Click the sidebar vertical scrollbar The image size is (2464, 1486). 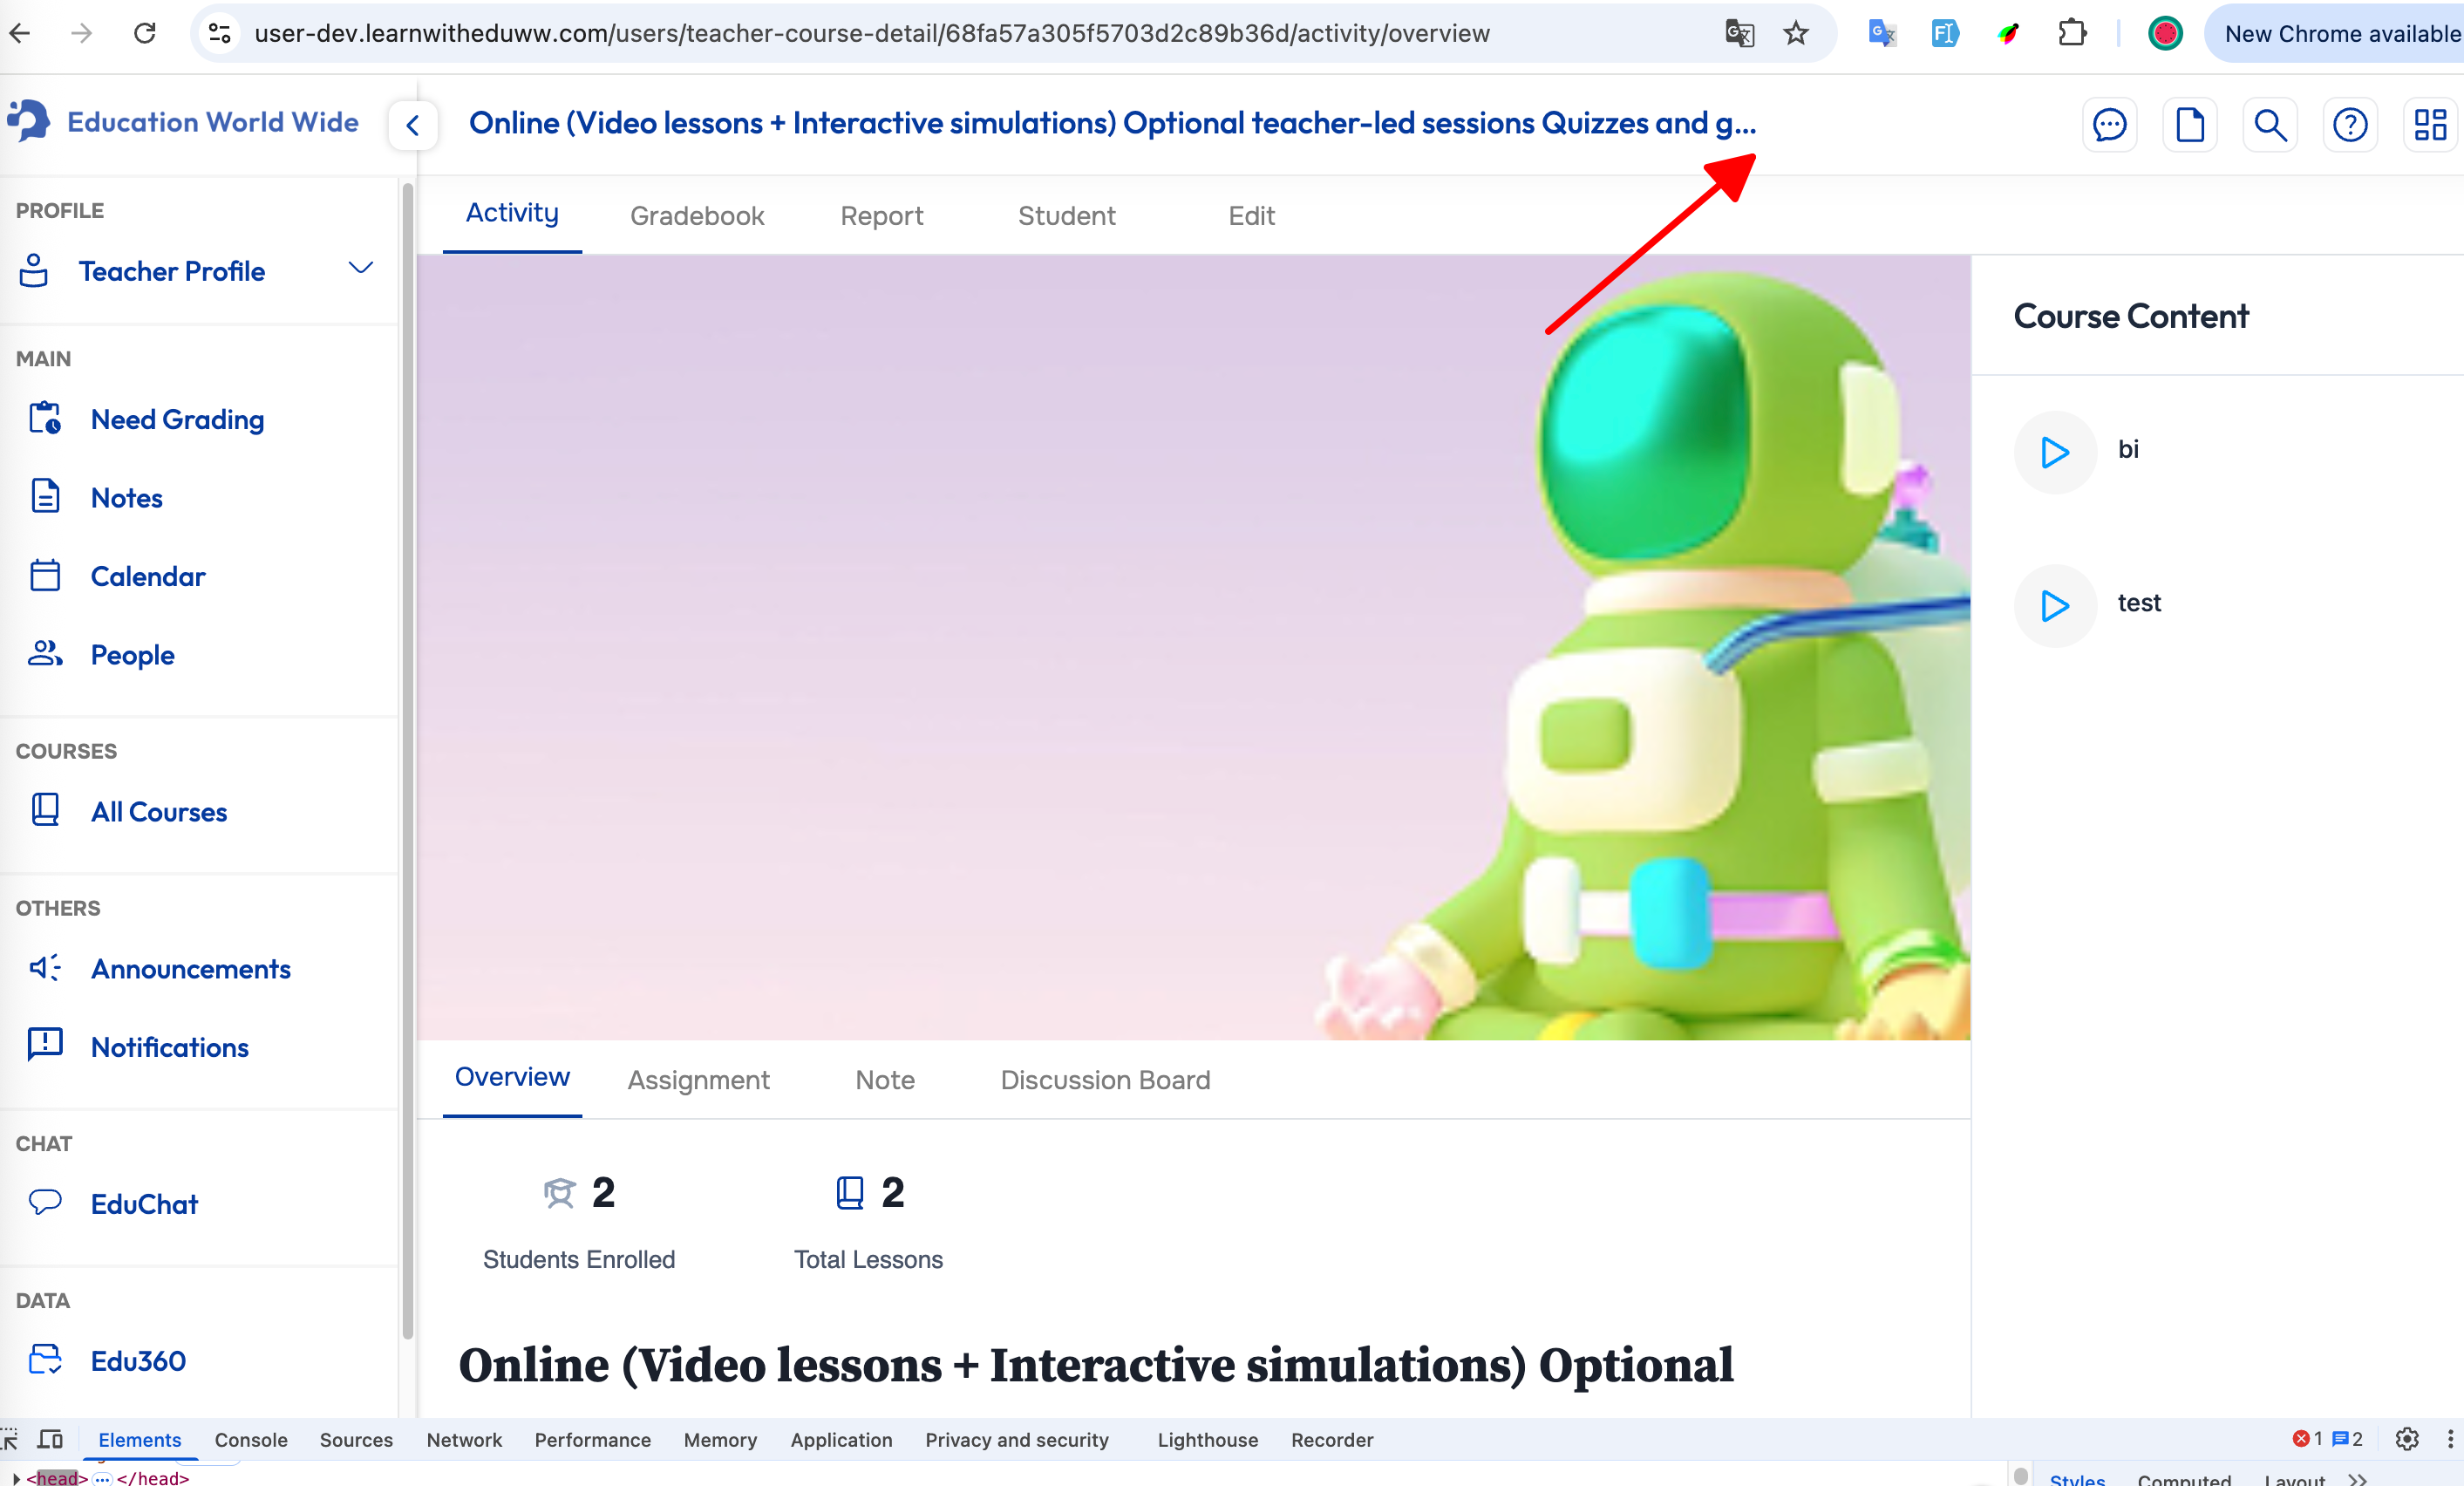[x=407, y=760]
